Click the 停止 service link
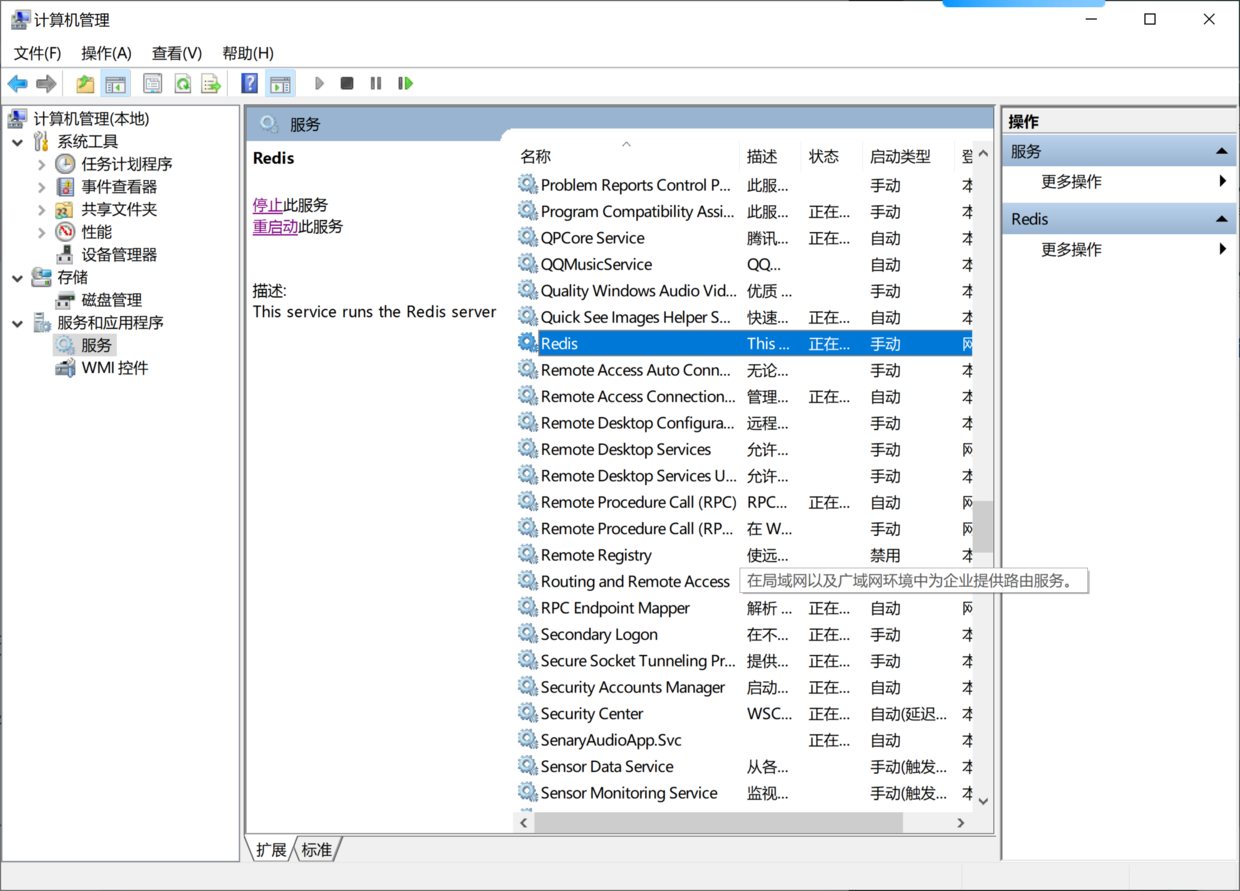The height and width of the screenshot is (891, 1240). pos(267,205)
